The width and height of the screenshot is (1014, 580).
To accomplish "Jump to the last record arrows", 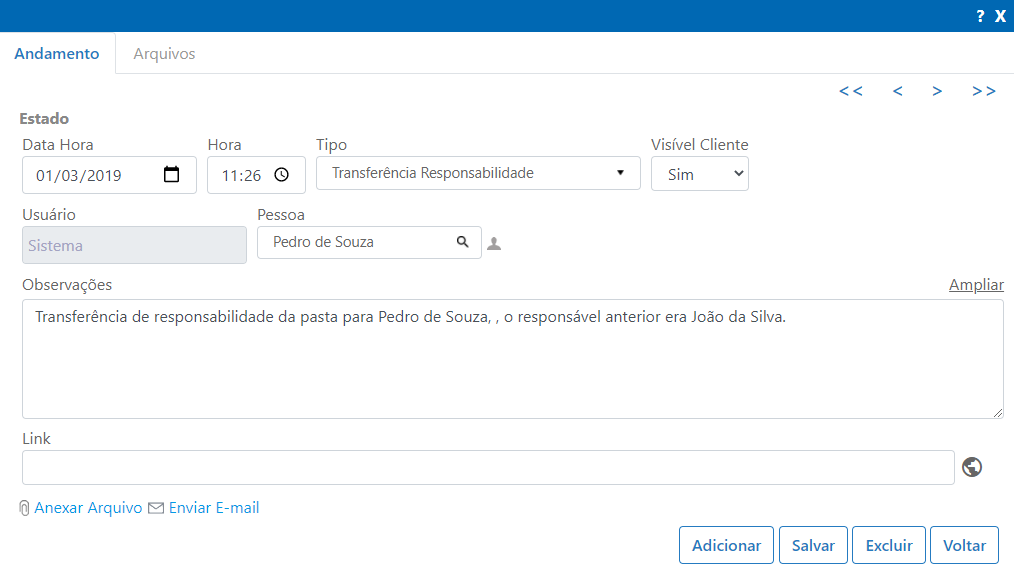I will coord(984,91).
